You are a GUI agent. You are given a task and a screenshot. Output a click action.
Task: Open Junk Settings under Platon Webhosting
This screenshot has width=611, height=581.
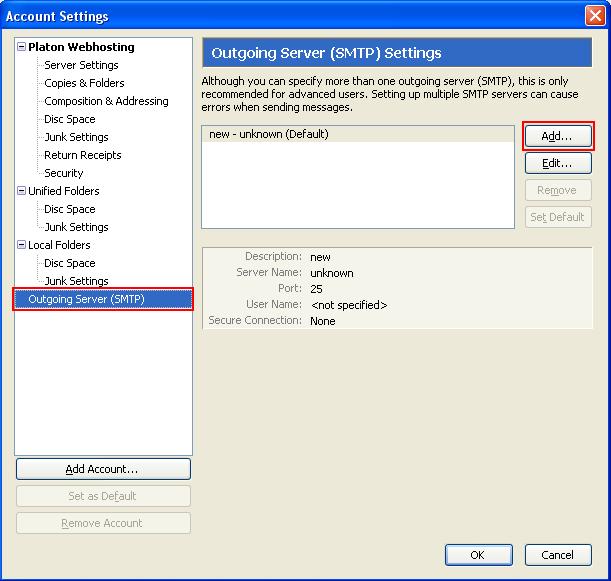click(76, 137)
